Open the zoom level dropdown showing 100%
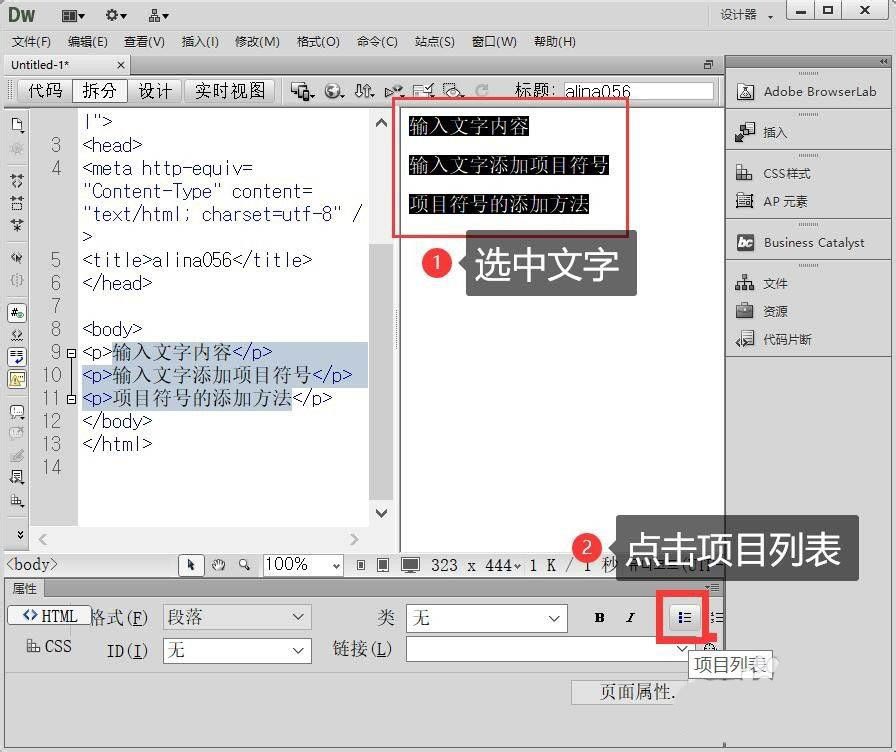Viewport: 896px width, 752px height. (x=301, y=565)
